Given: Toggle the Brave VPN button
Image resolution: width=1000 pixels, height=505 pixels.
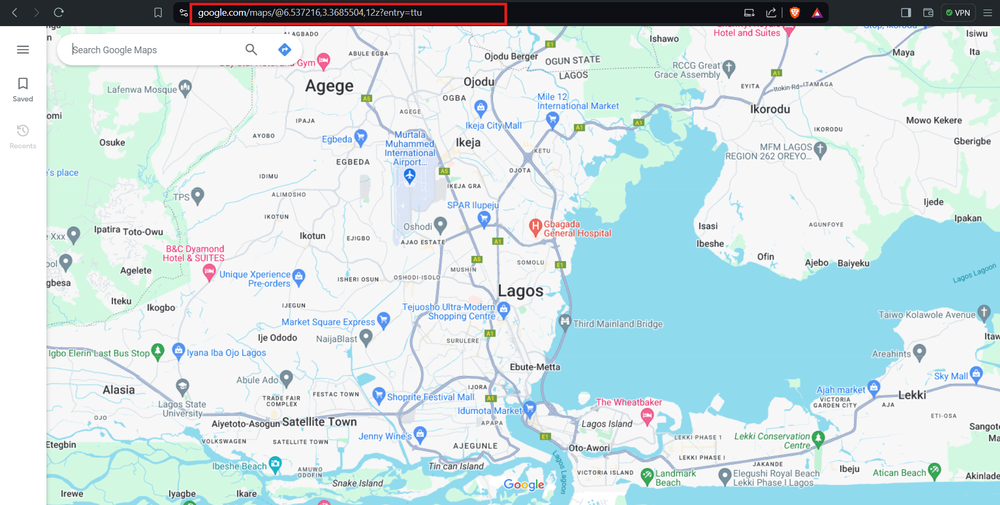Looking at the screenshot, I should [x=957, y=13].
